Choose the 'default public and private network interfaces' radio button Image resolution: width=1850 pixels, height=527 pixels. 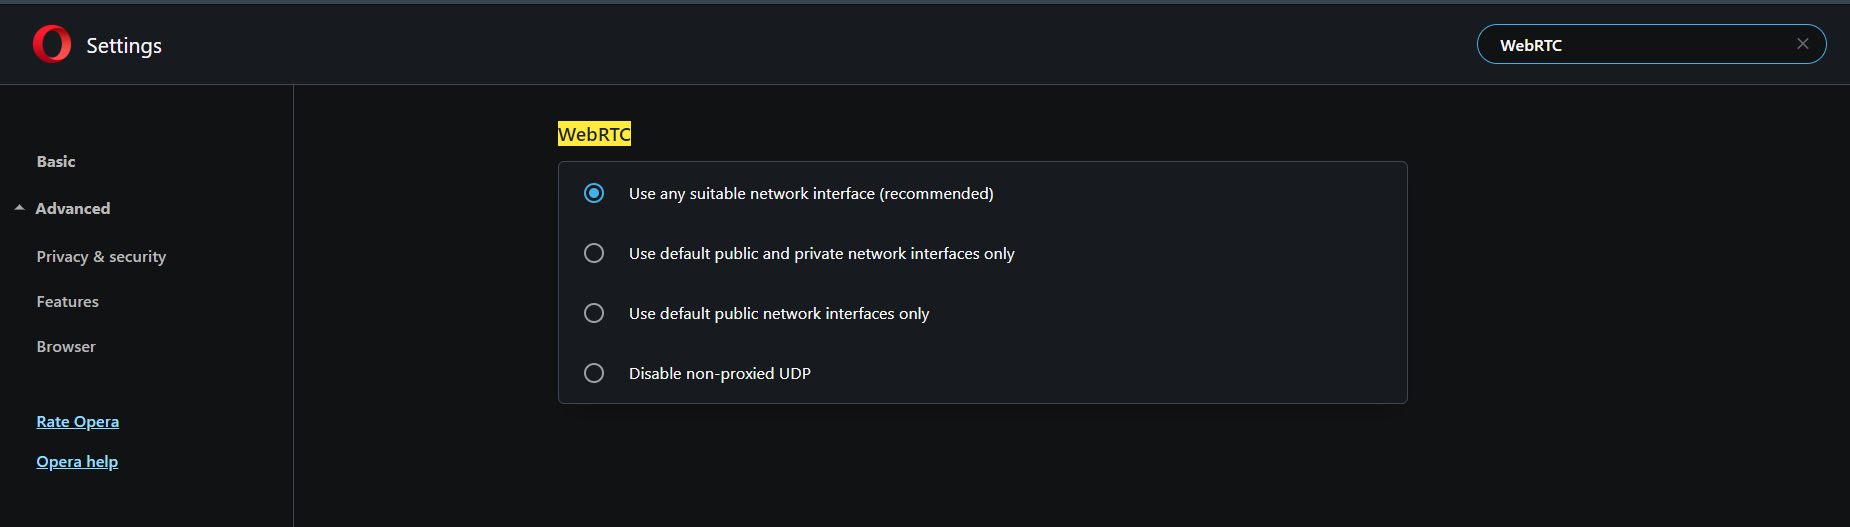(x=594, y=253)
